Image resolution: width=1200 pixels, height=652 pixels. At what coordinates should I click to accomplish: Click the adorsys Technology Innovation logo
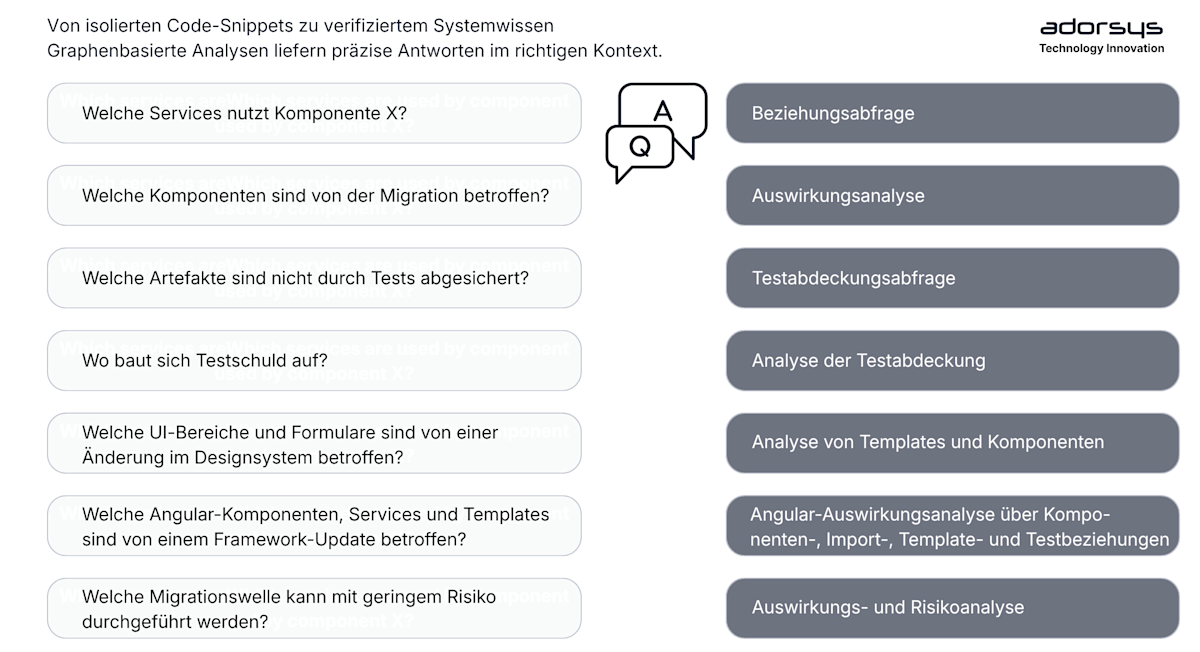click(x=1101, y=36)
